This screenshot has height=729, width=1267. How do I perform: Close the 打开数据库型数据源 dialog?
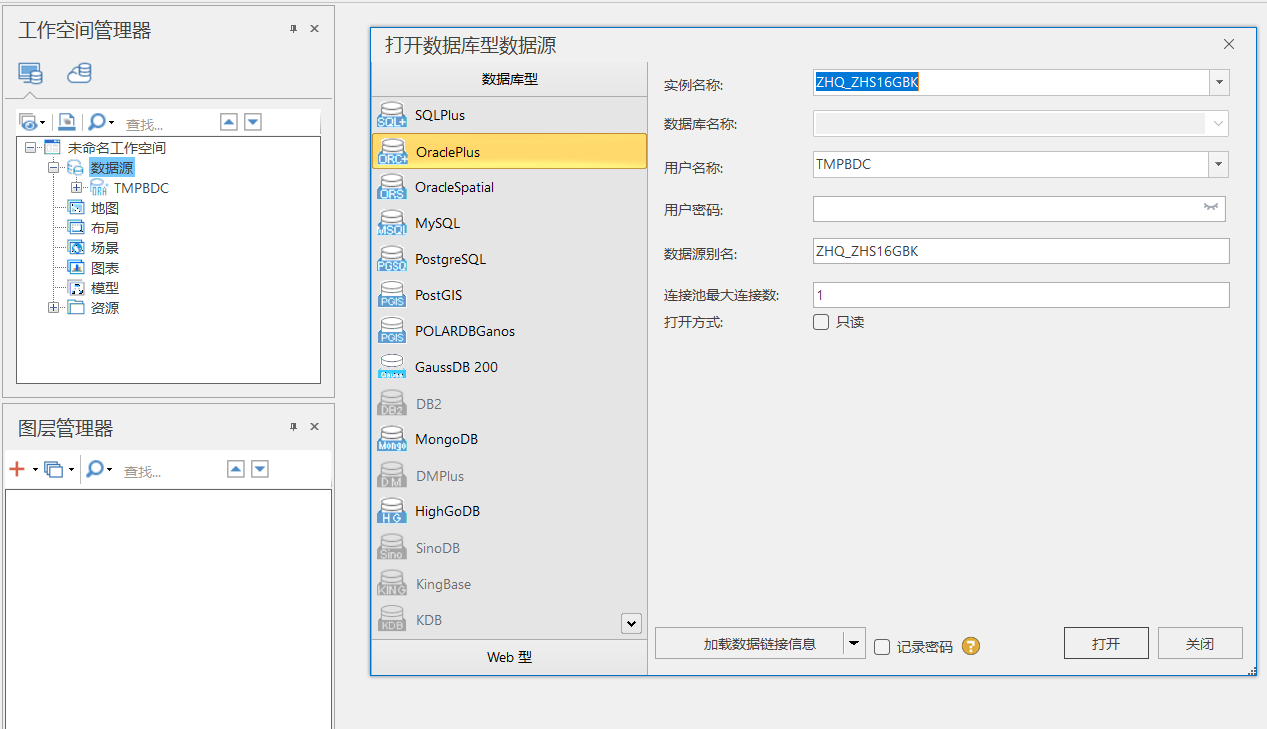tap(1229, 44)
